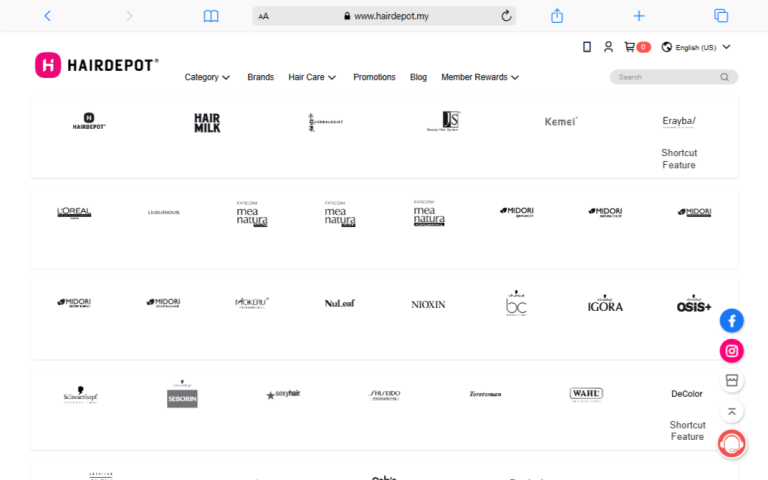Open the user account icon
The height and width of the screenshot is (480, 768).
pos(608,47)
